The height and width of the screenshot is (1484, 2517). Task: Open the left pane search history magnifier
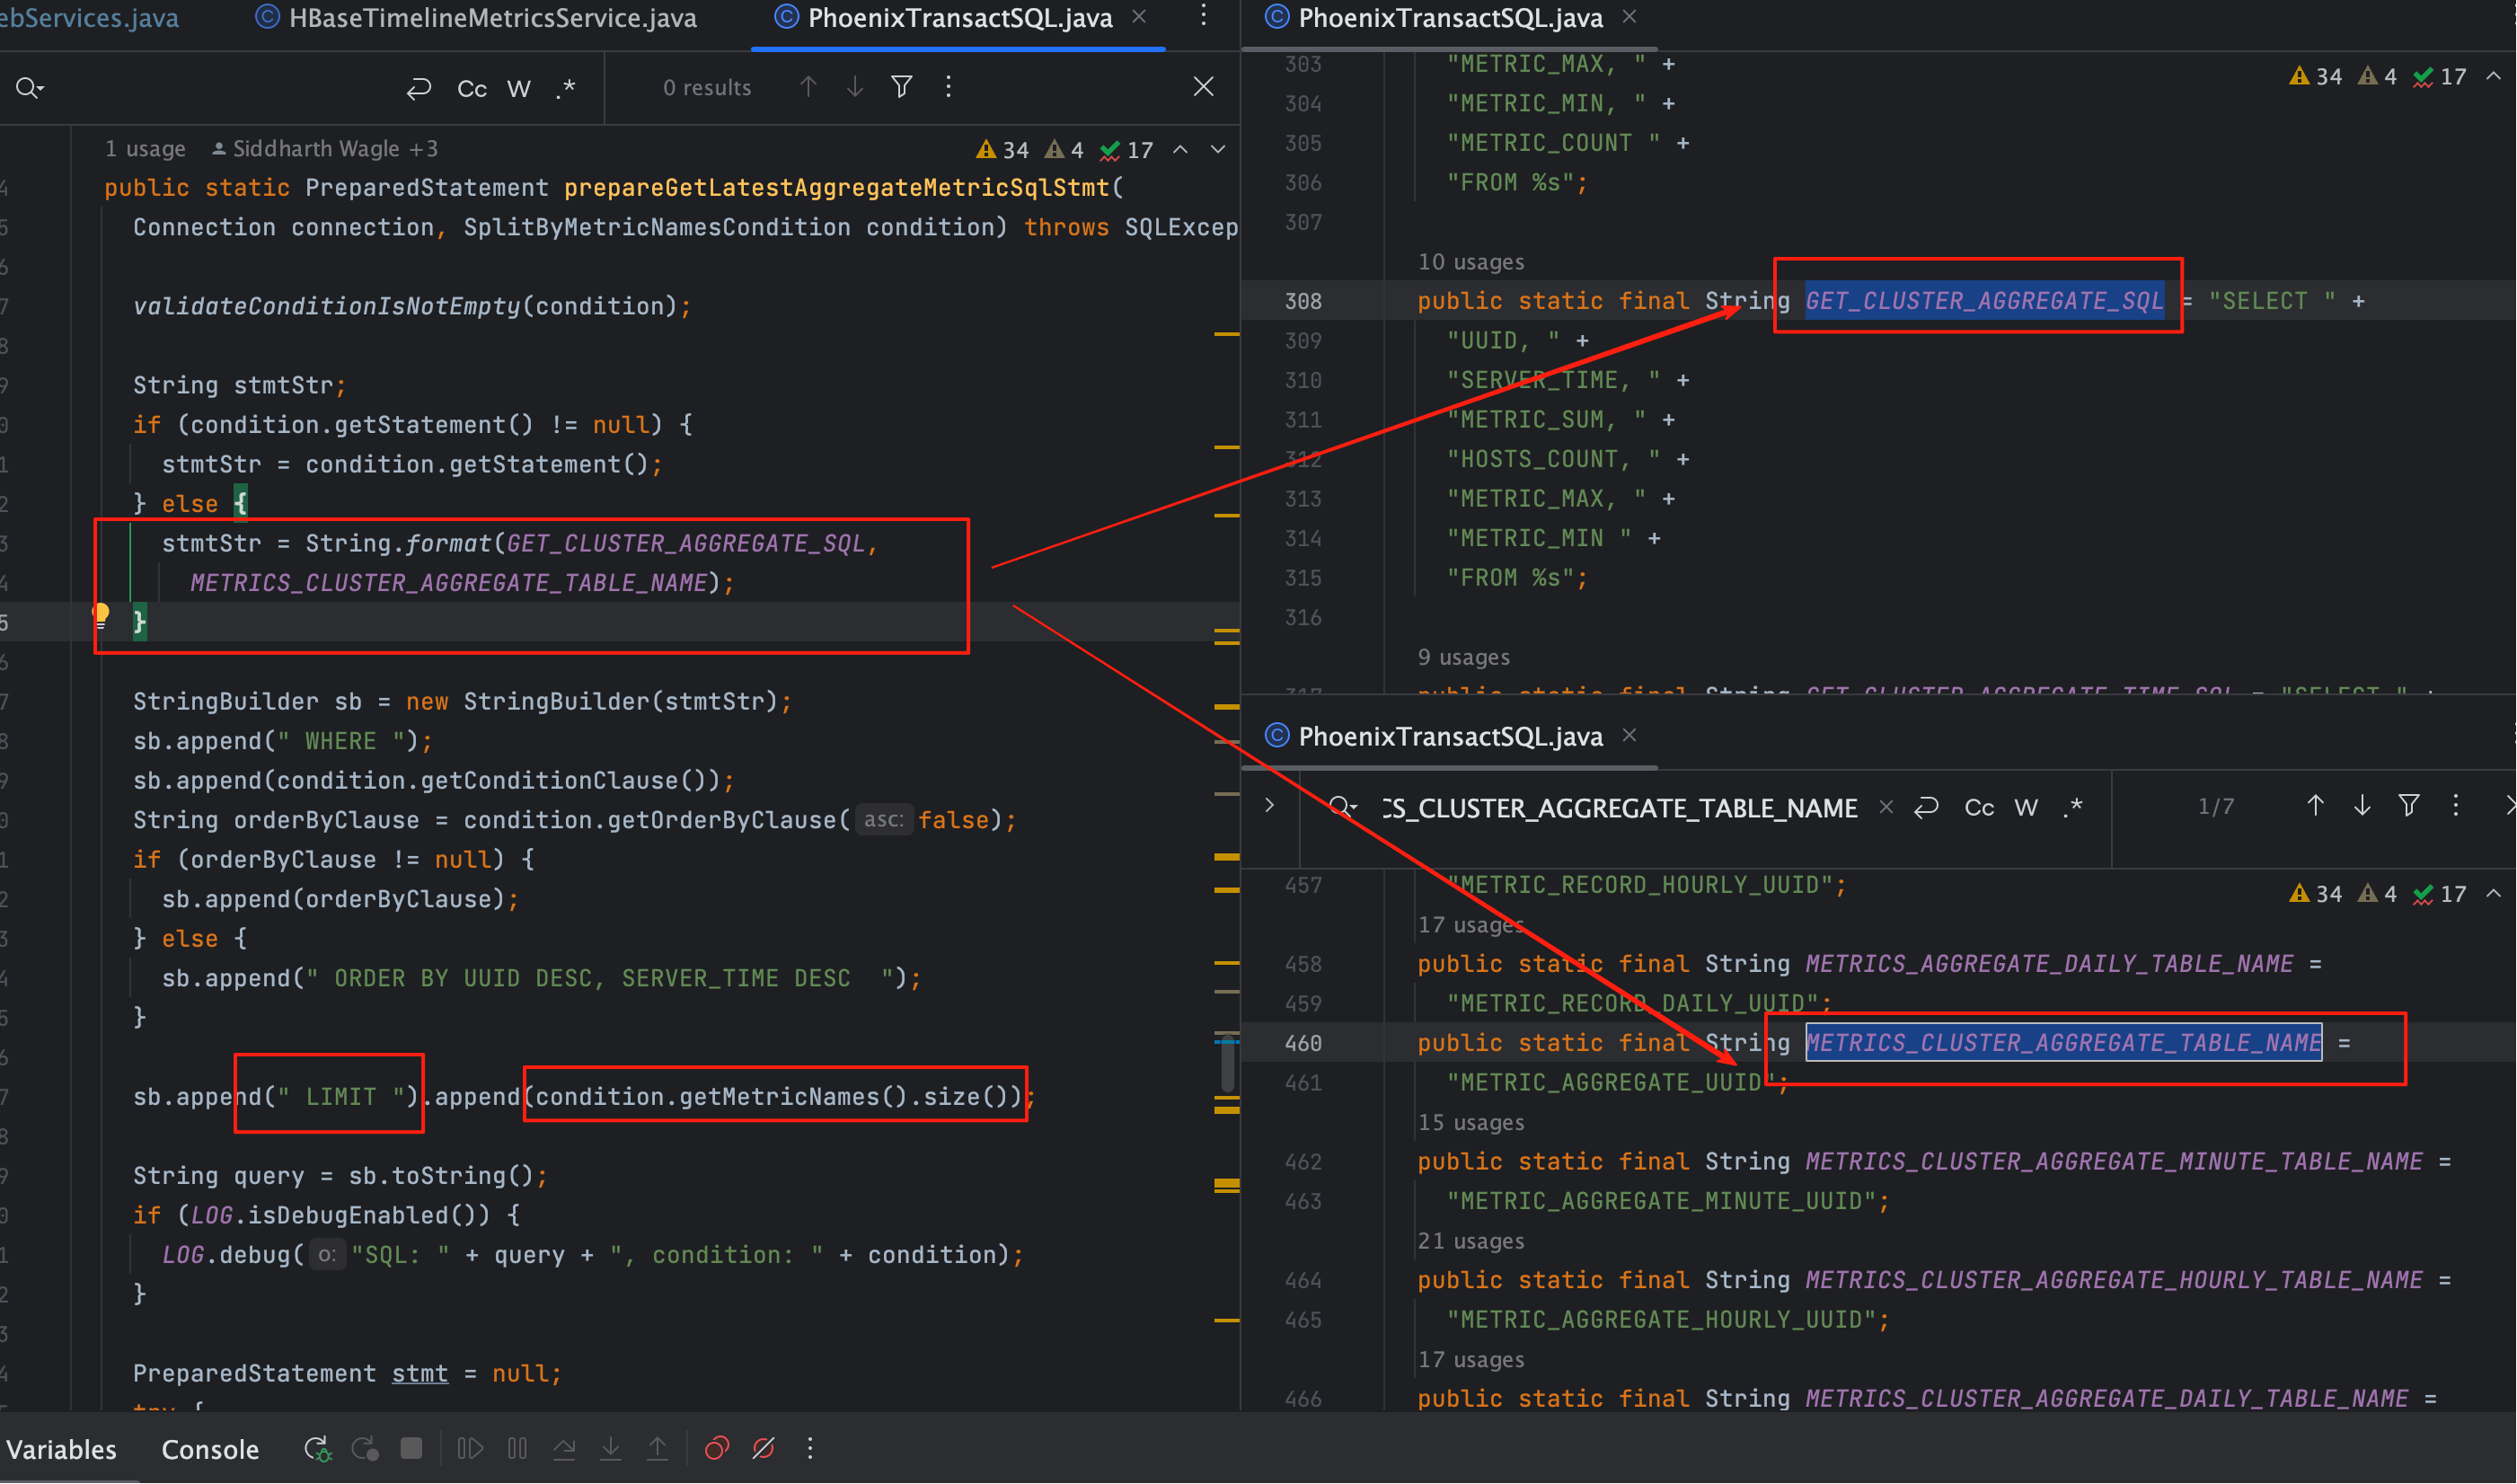pyautogui.click(x=30, y=88)
